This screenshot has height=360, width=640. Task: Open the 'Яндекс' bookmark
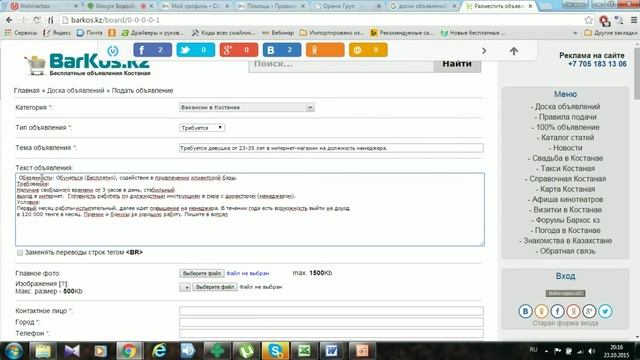(58, 33)
